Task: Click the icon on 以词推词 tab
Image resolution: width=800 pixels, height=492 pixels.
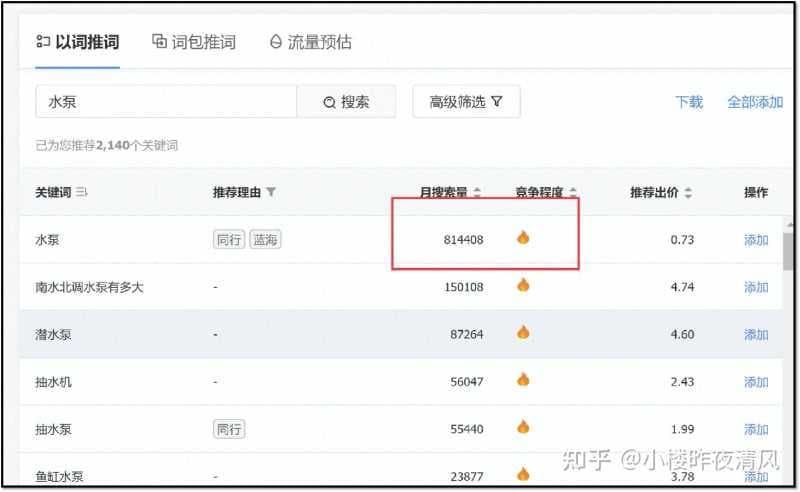Action: (43, 41)
